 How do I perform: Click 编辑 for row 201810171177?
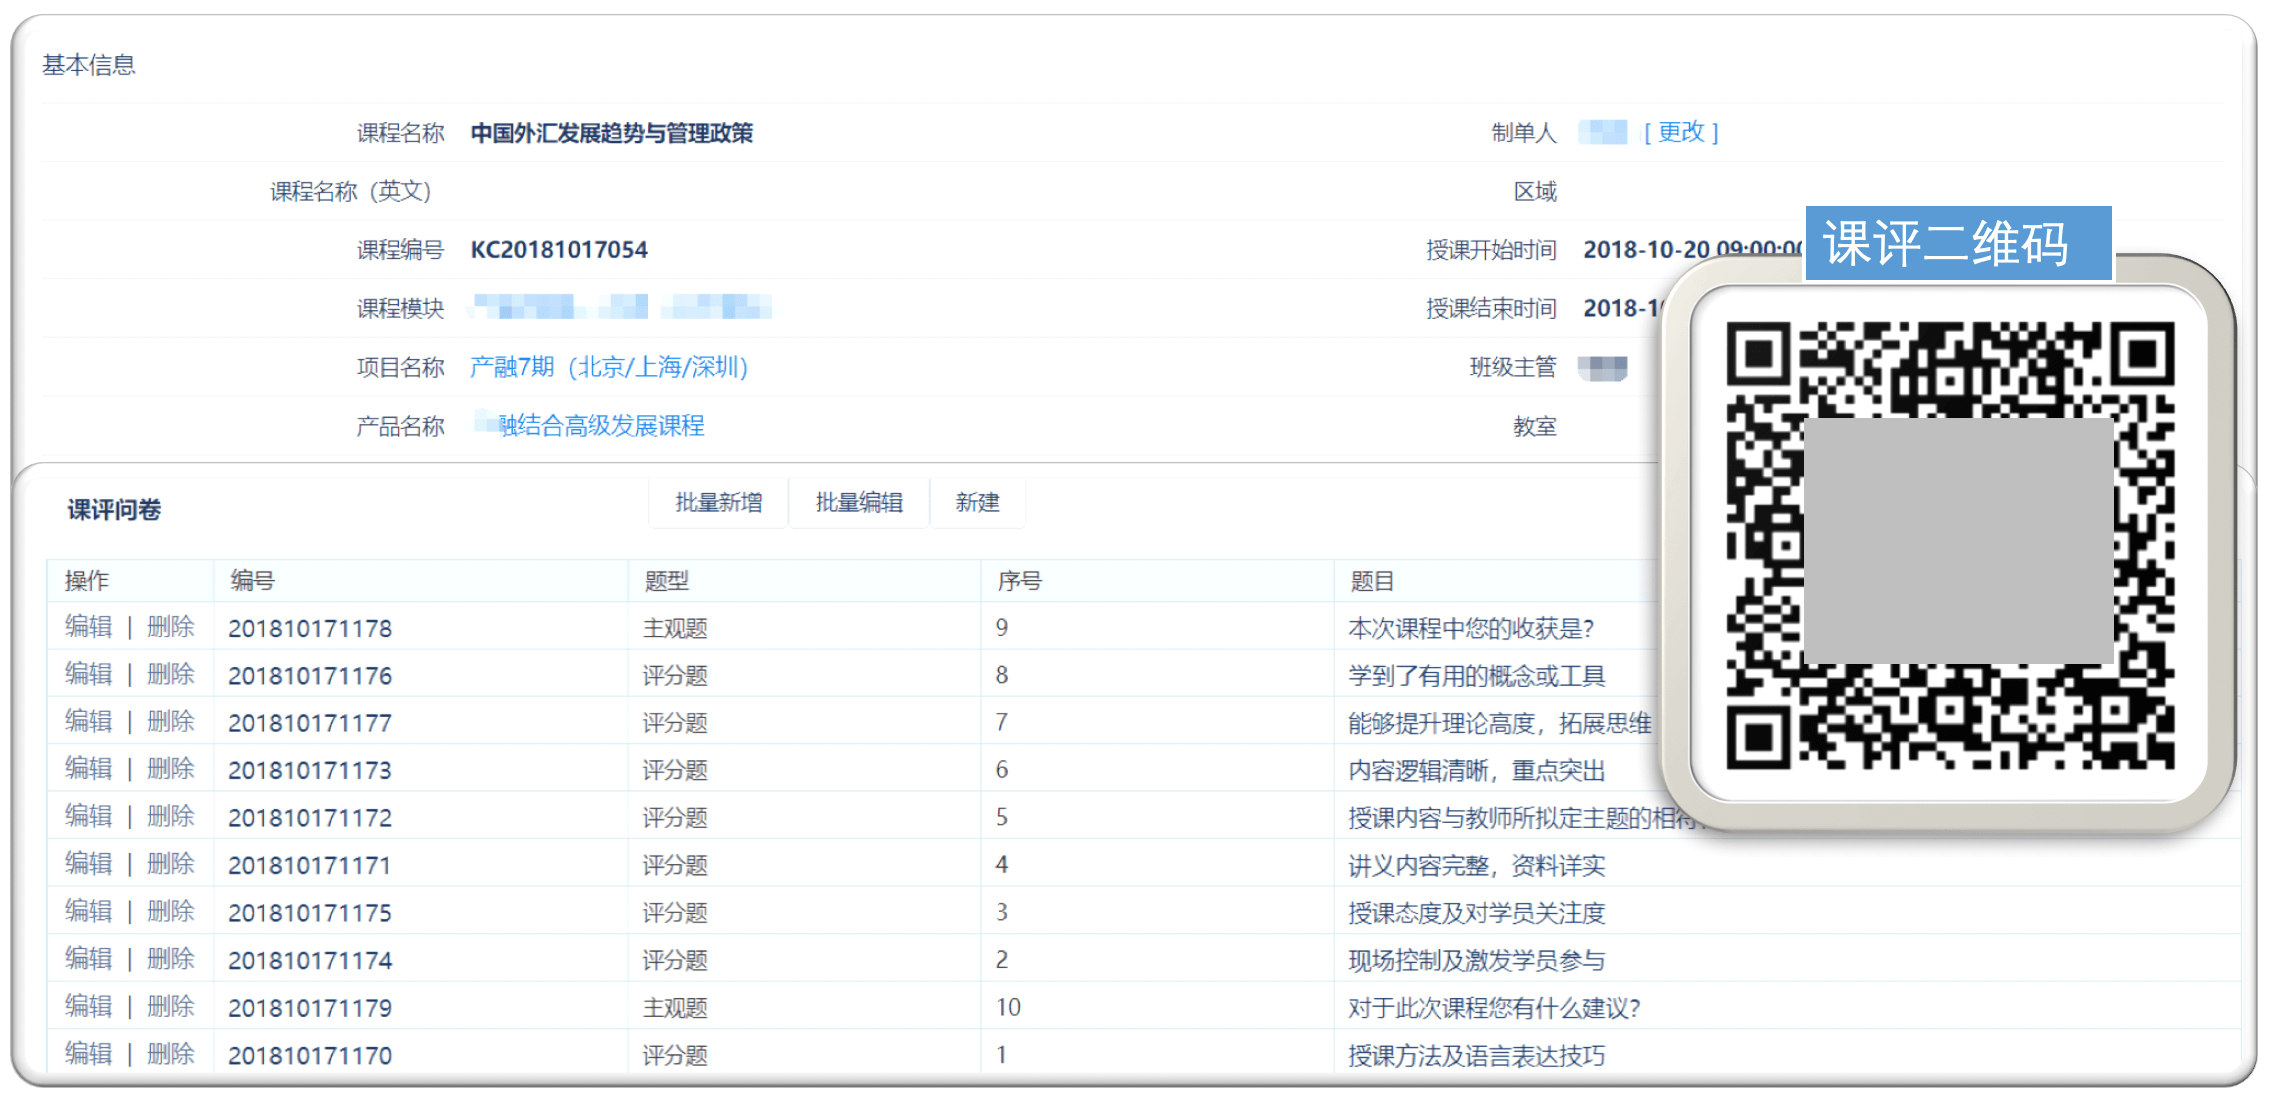point(88,722)
